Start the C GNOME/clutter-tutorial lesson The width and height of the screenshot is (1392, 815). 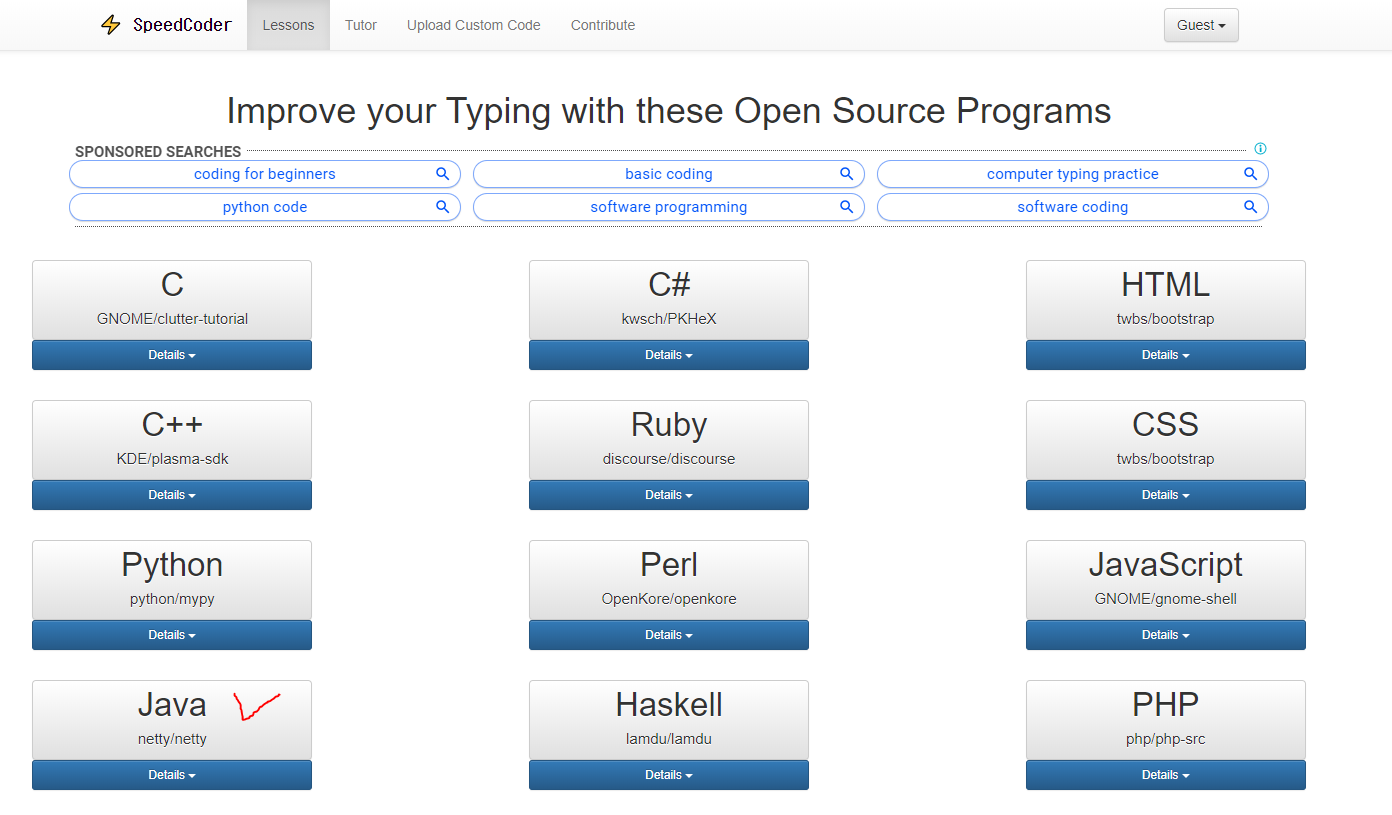(x=172, y=300)
